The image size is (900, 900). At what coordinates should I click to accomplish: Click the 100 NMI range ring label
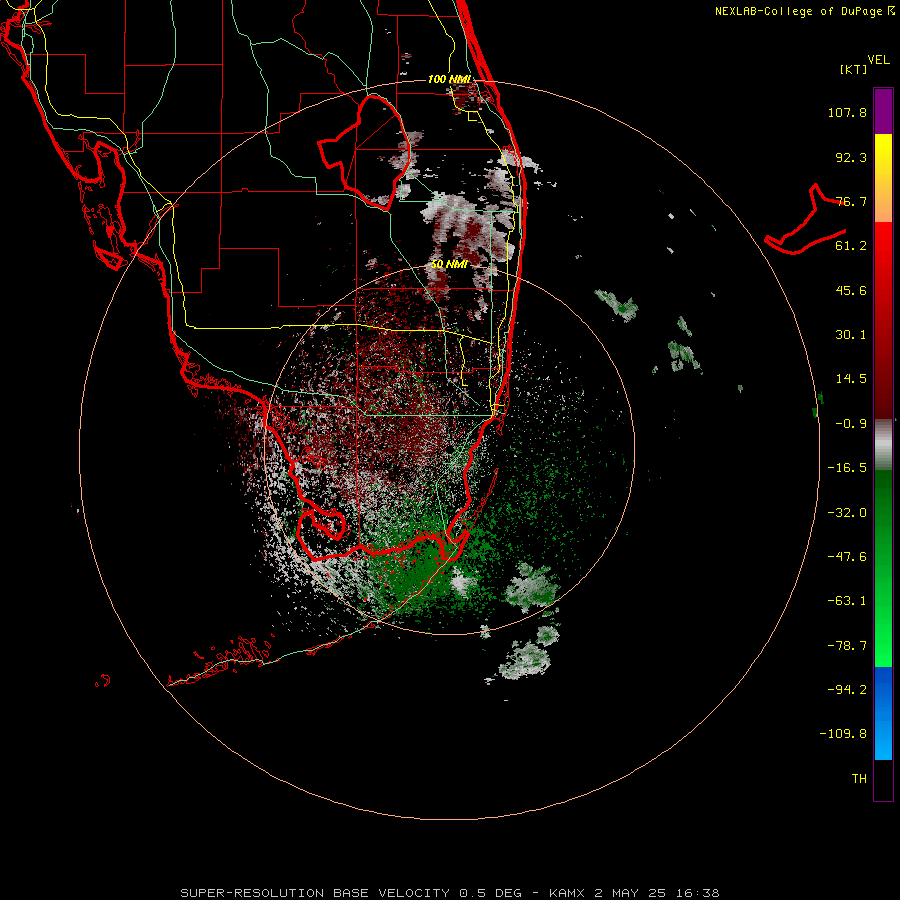[x=449, y=79]
